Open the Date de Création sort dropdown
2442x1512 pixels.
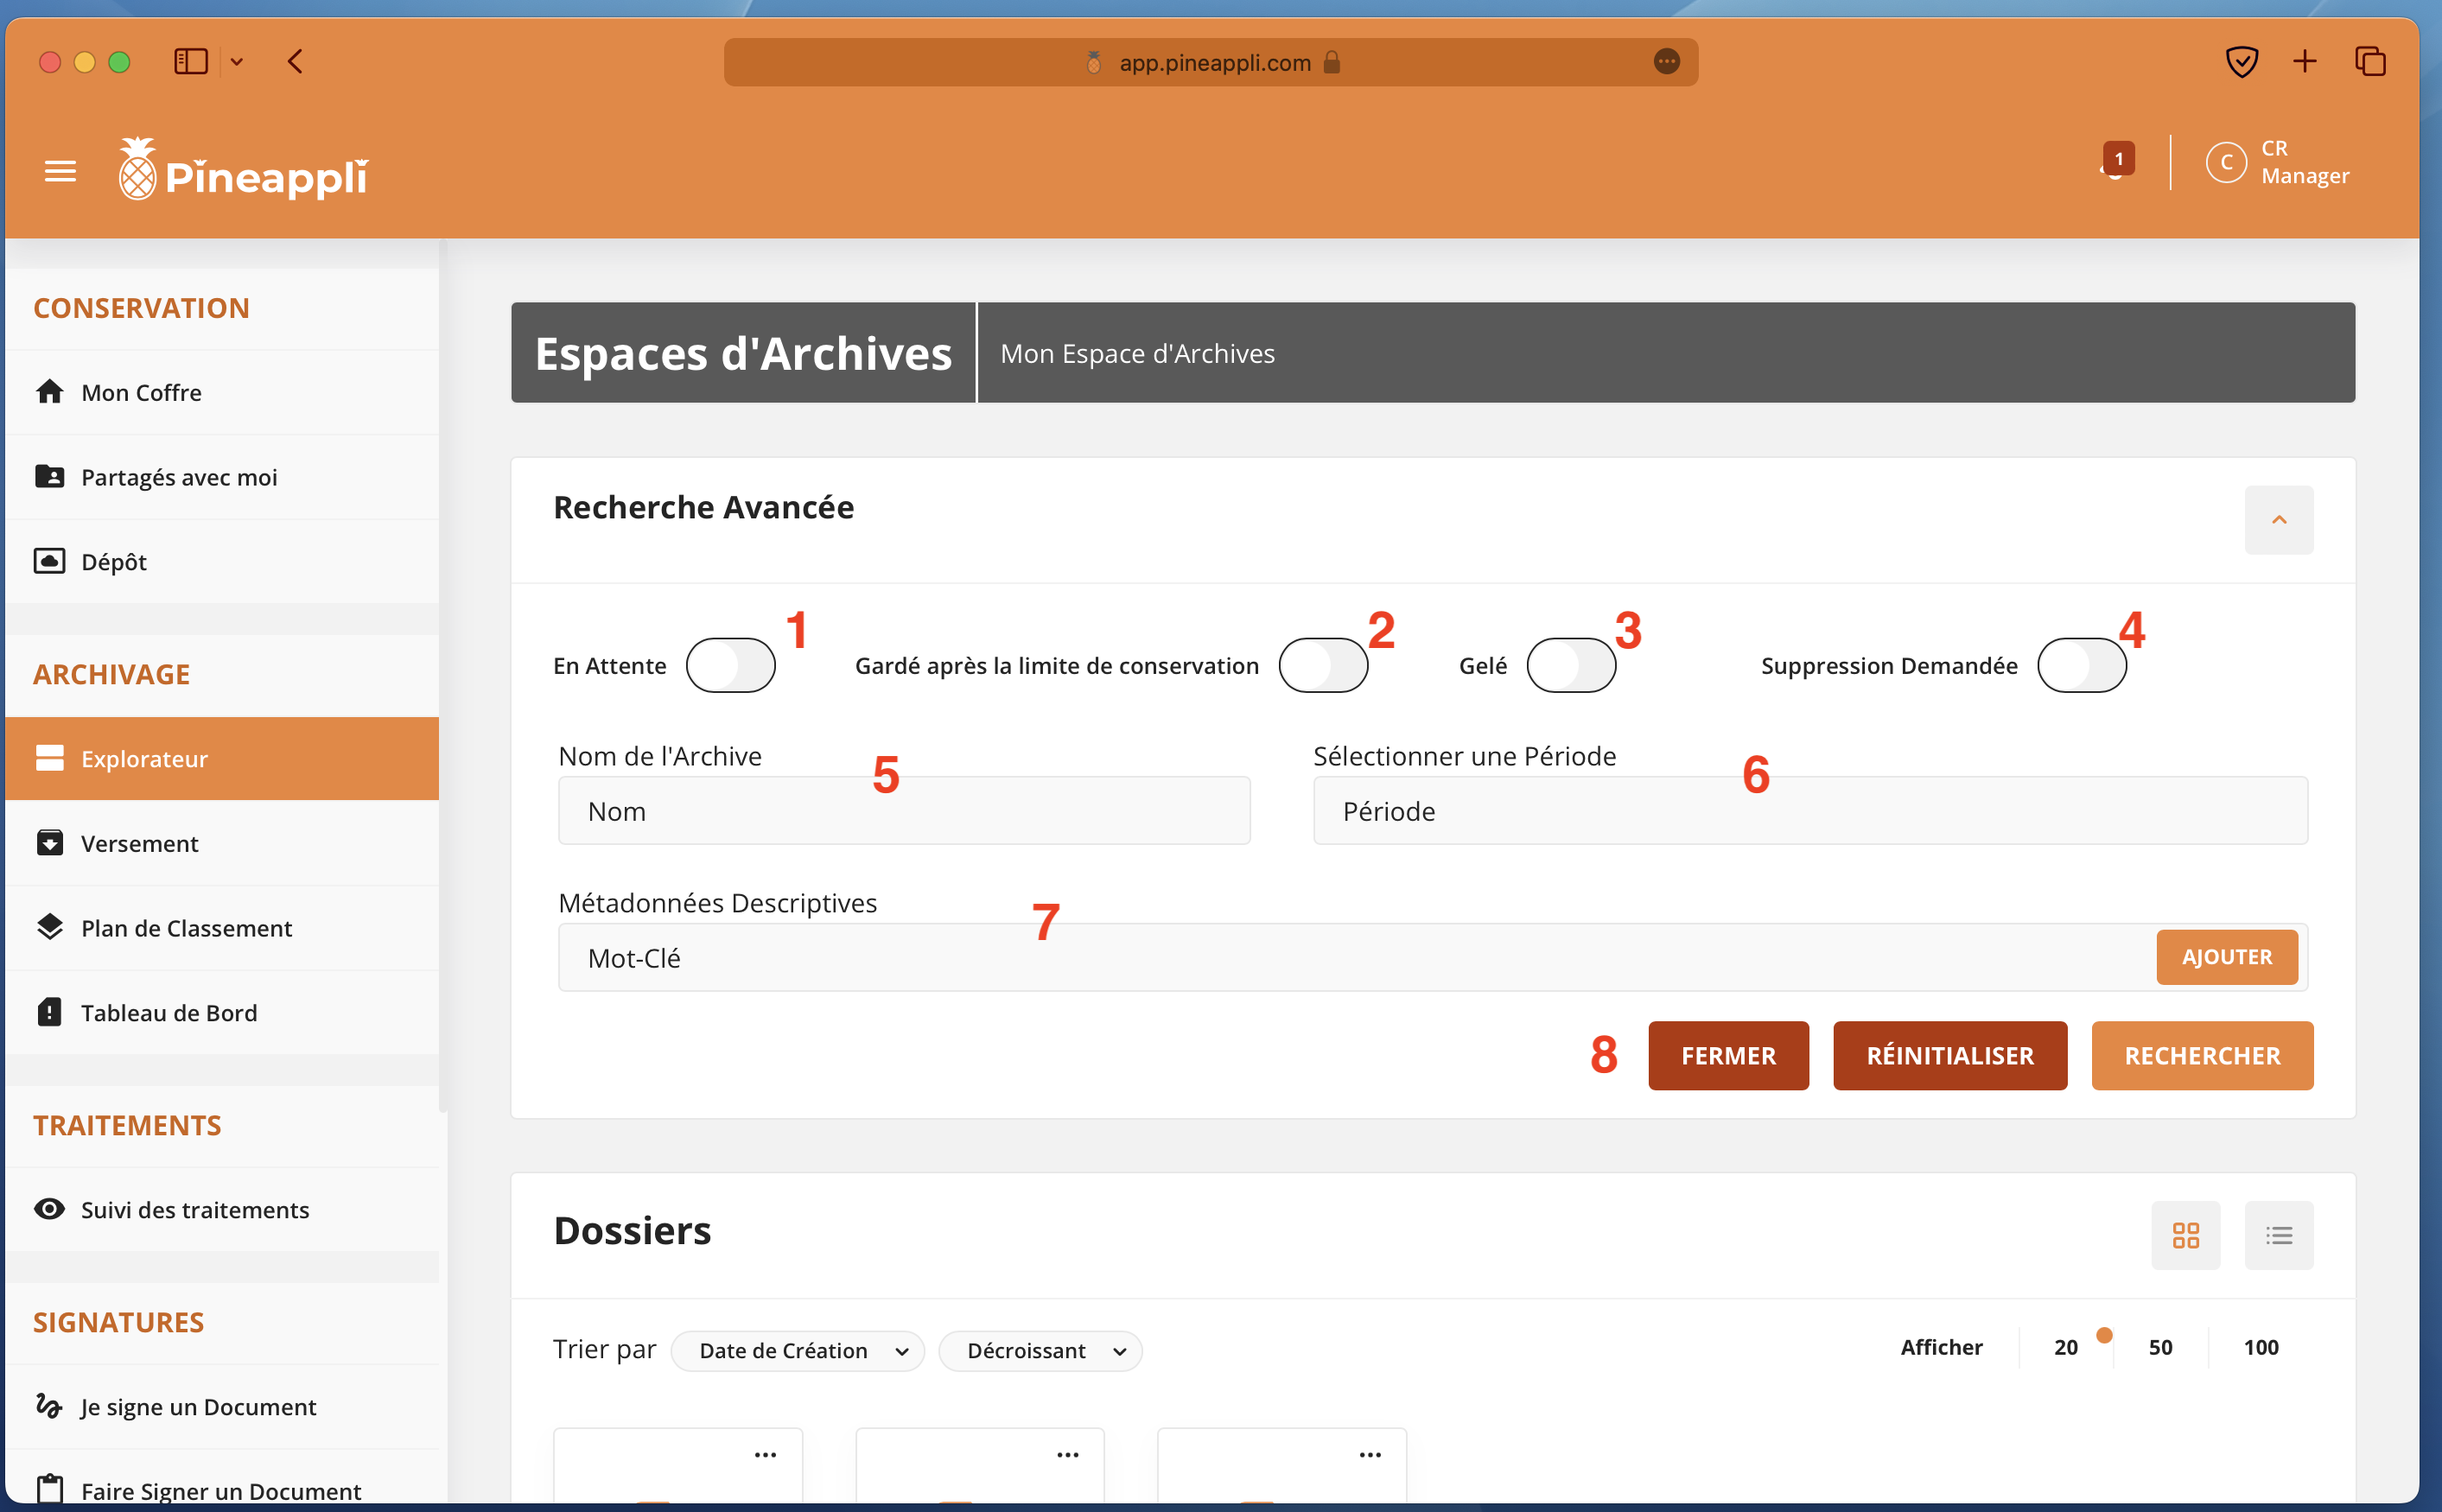(797, 1351)
